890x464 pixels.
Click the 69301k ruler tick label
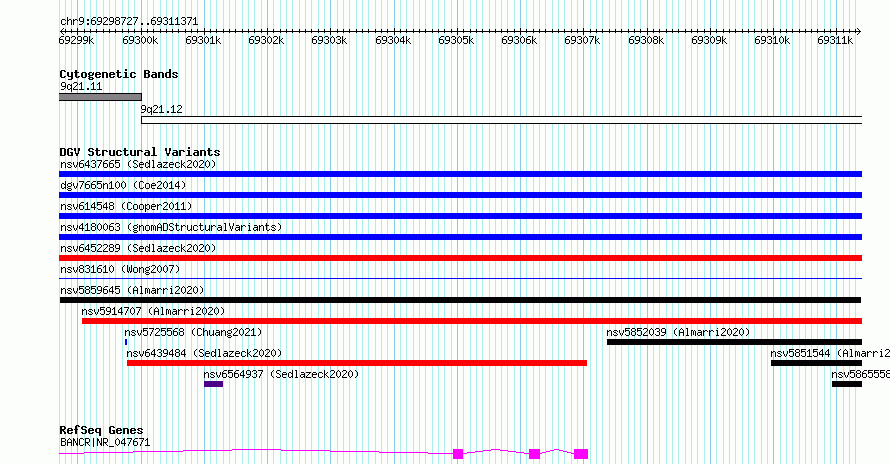click(203, 40)
